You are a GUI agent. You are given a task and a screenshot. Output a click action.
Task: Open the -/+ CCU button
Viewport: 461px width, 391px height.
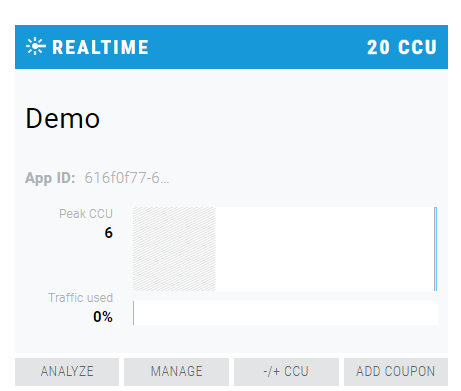pyautogui.click(x=286, y=372)
